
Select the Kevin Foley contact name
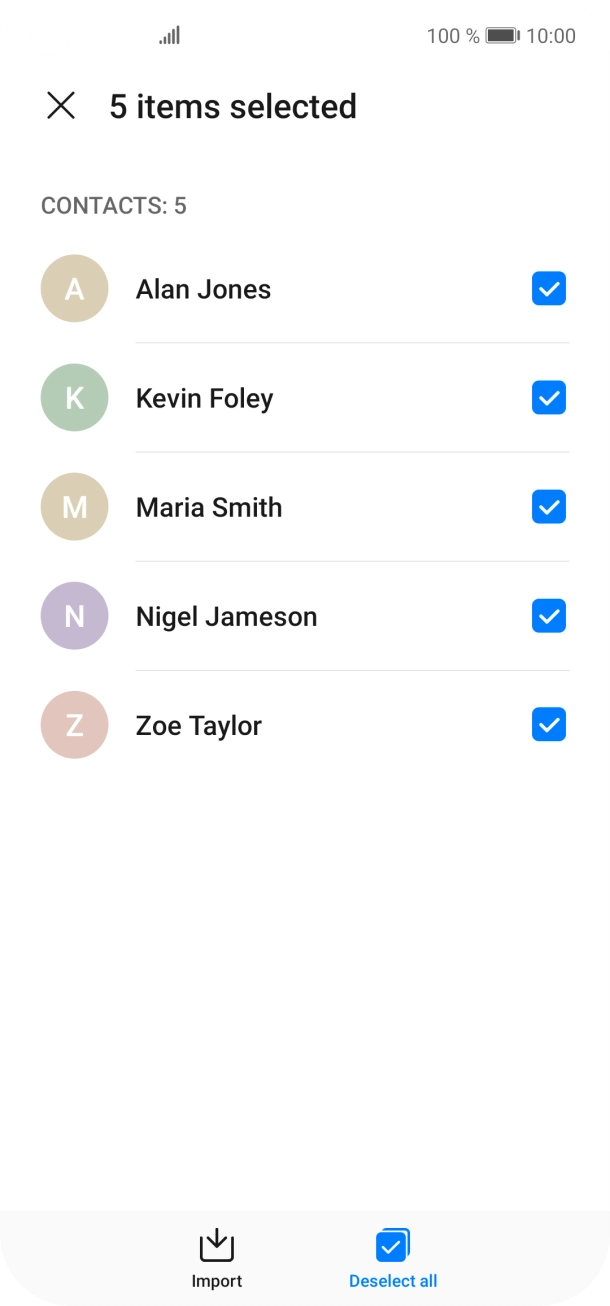204,398
